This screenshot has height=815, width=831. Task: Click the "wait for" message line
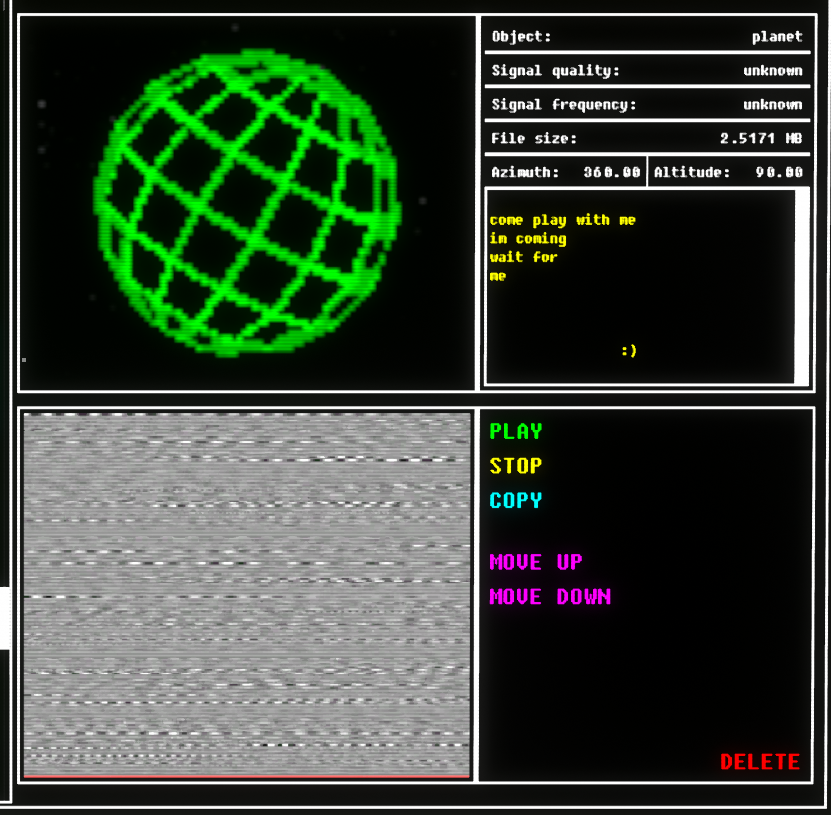[523, 257]
